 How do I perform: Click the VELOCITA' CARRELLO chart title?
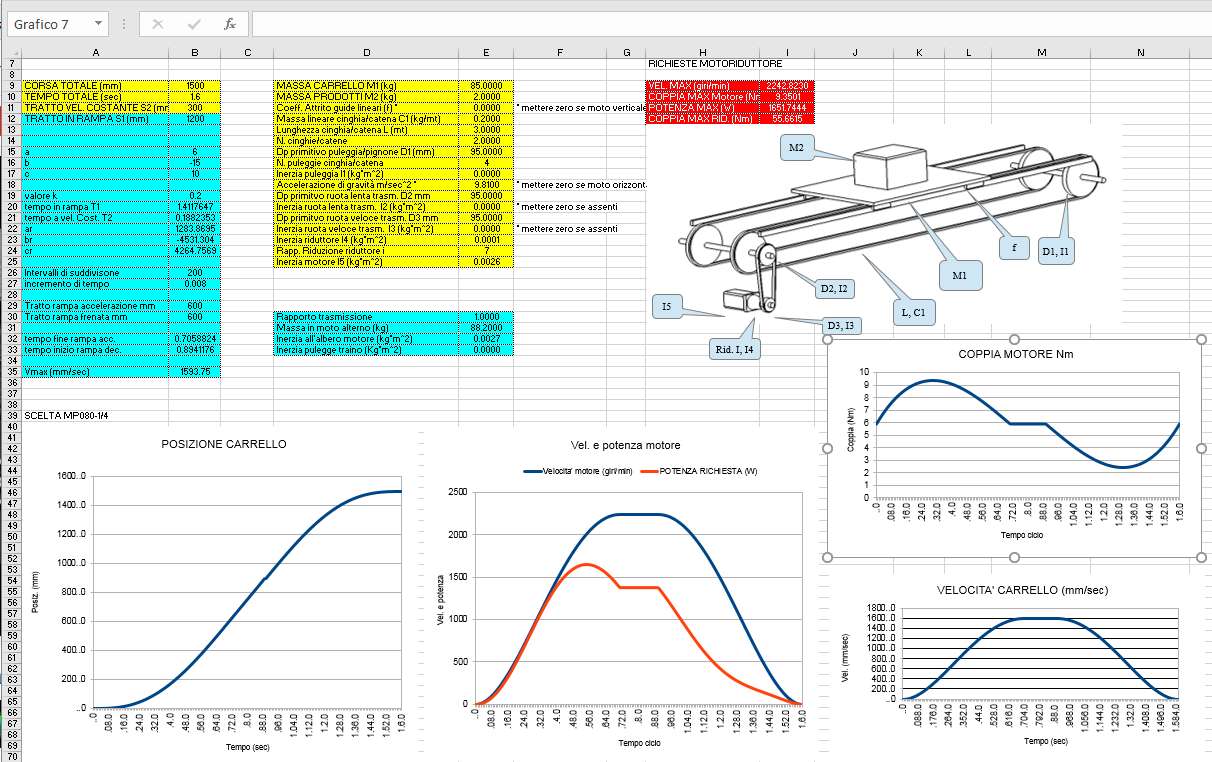point(1035,590)
